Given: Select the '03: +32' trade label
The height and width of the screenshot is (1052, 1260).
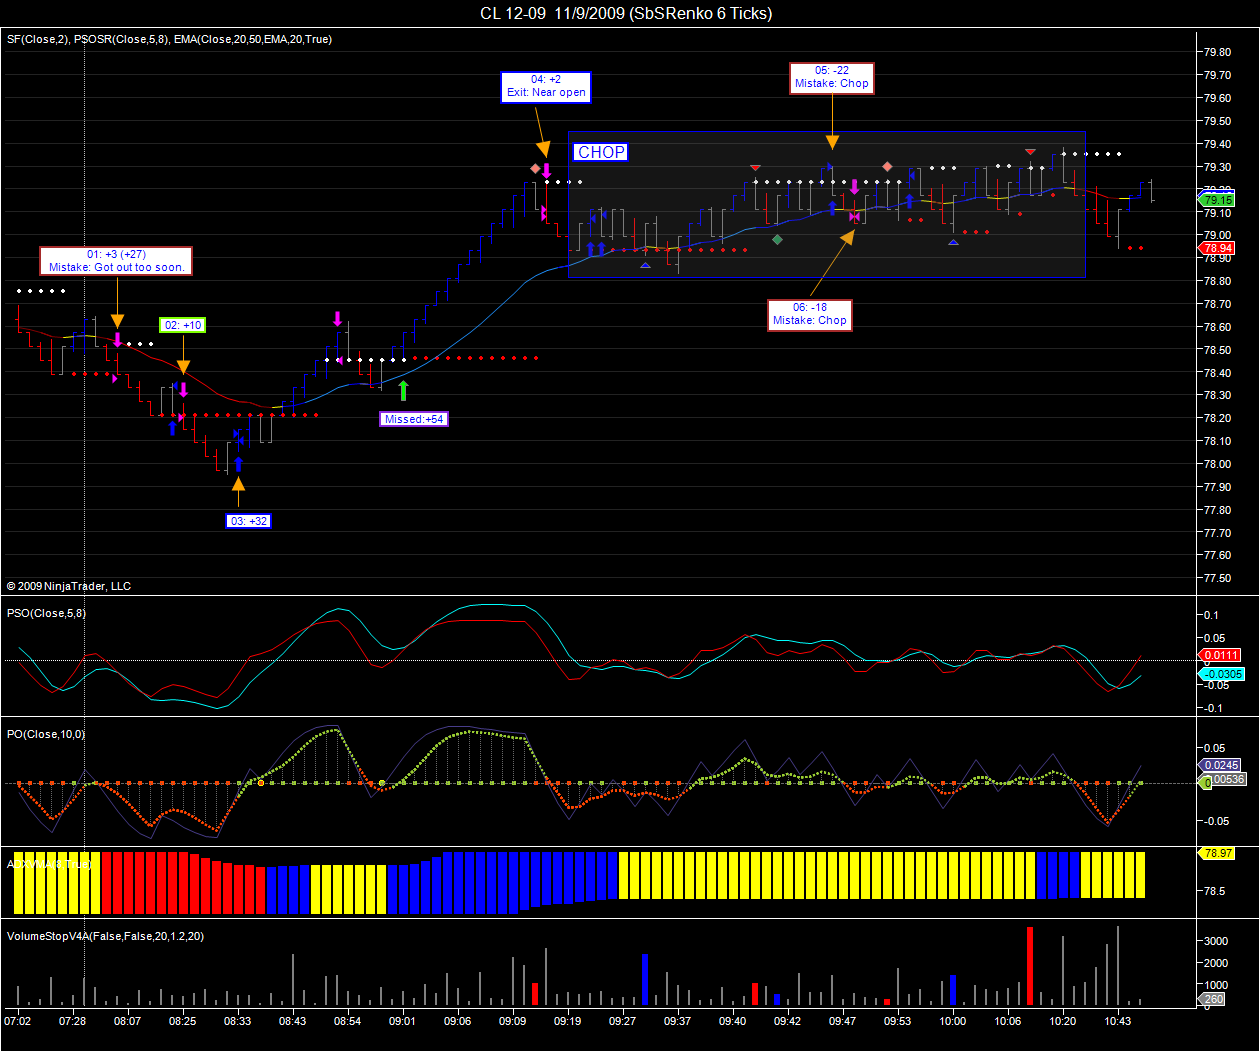Looking at the screenshot, I should [x=249, y=521].
